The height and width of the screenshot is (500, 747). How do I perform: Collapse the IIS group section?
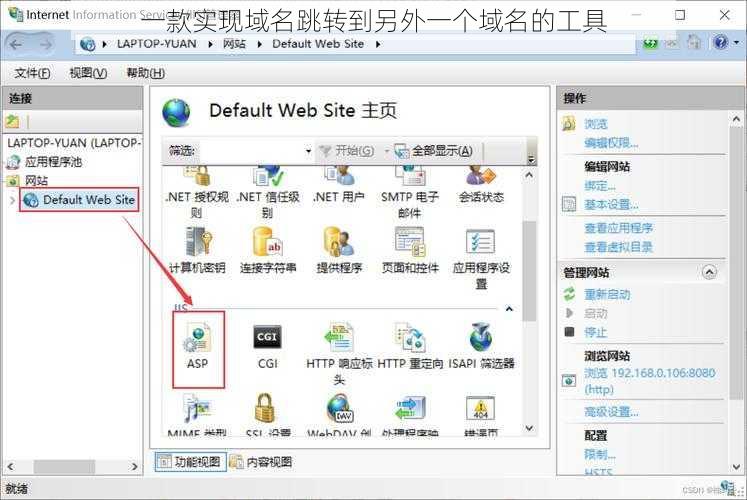point(509,309)
